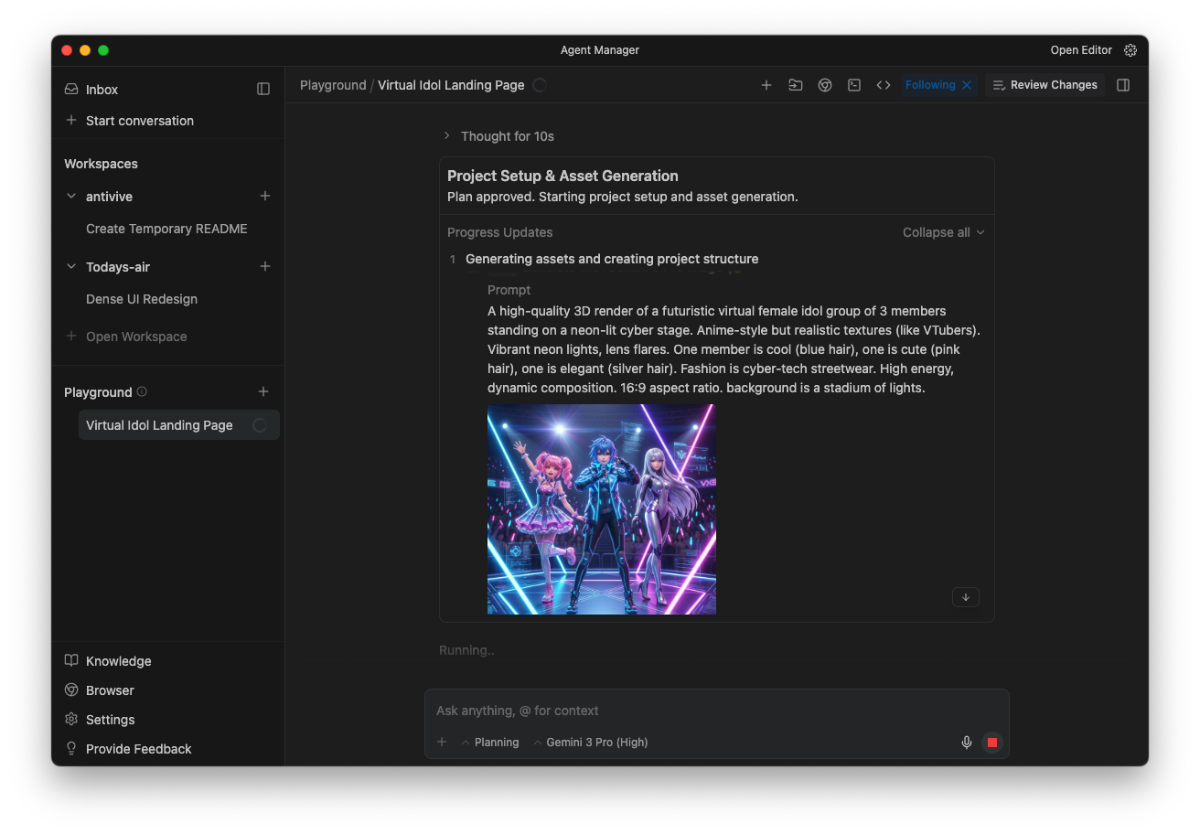
Task: Open the terminal icon in the top toolbar
Action: 854,85
